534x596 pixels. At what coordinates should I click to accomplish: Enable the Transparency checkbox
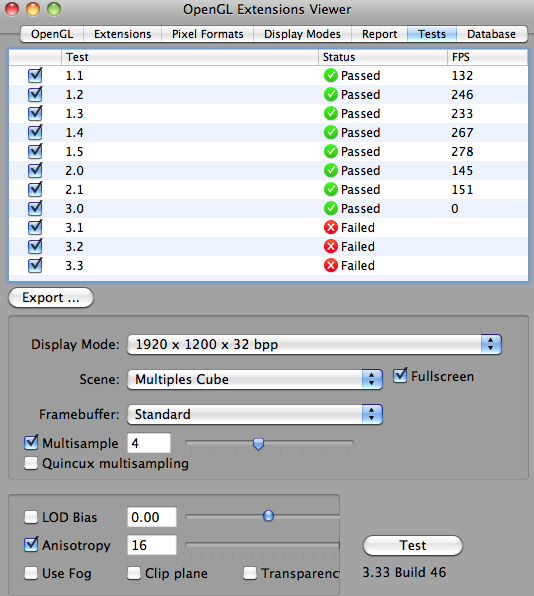(250, 573)
